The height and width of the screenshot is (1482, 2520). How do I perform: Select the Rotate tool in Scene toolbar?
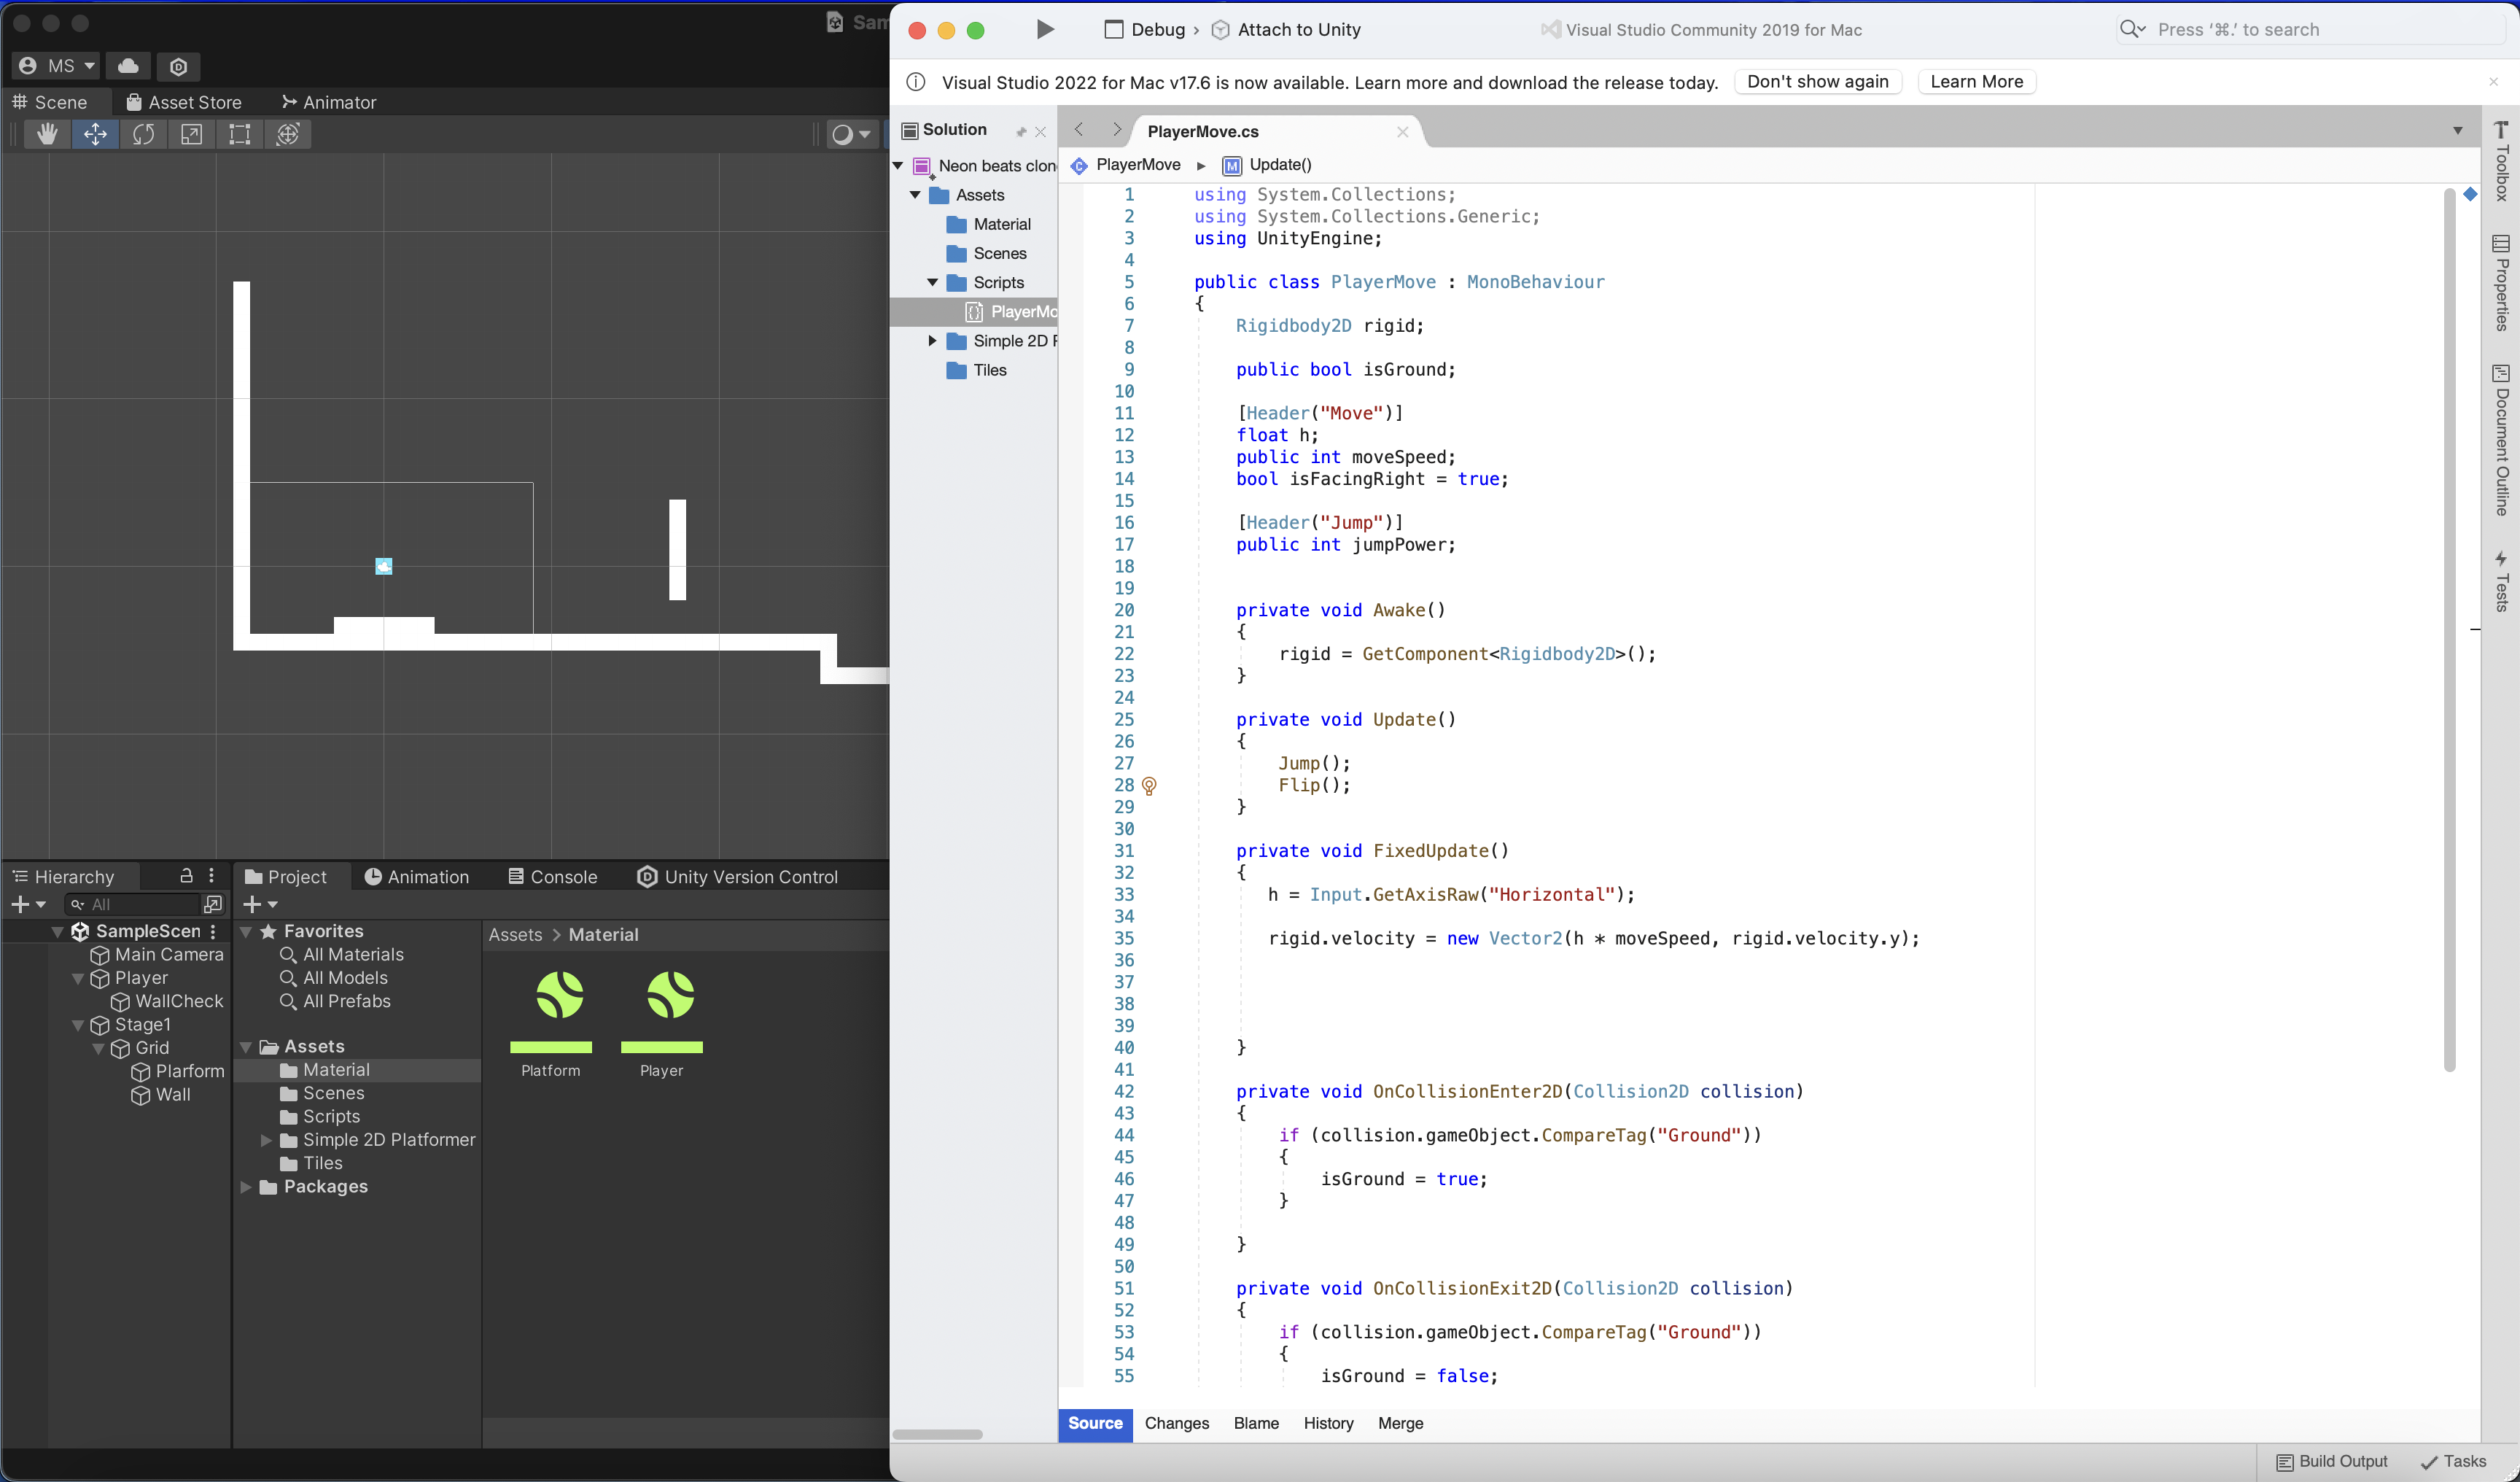[143, 134]
